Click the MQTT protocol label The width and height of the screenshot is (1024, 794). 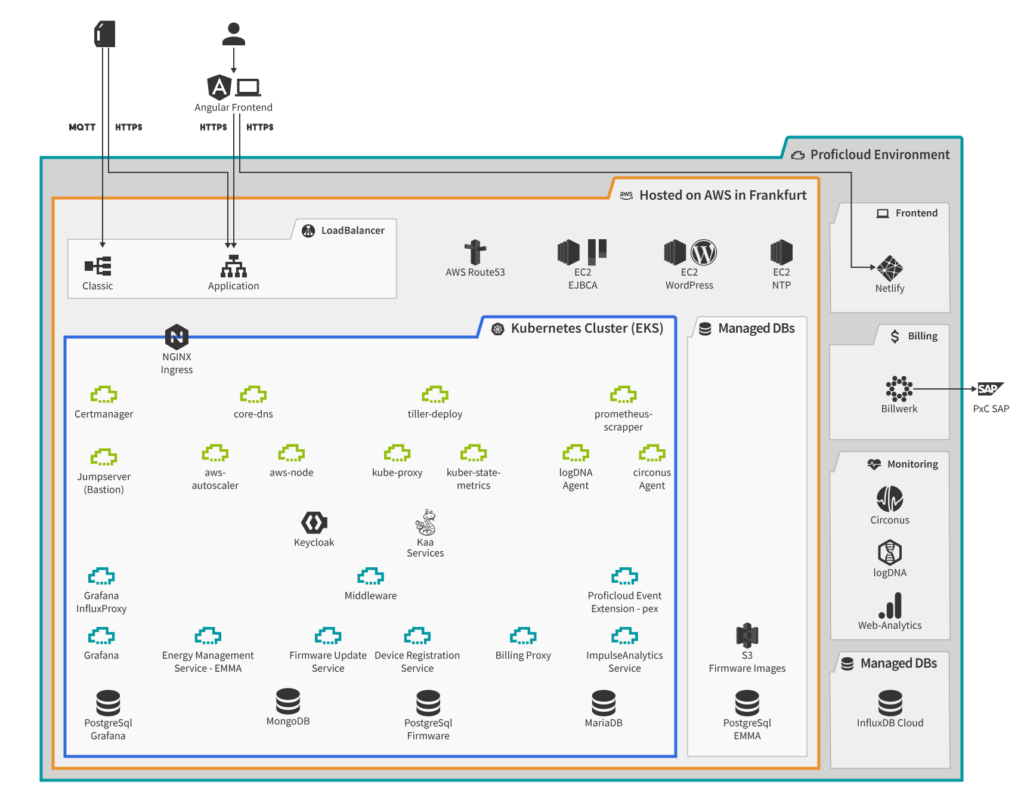(x=82, y=127)
